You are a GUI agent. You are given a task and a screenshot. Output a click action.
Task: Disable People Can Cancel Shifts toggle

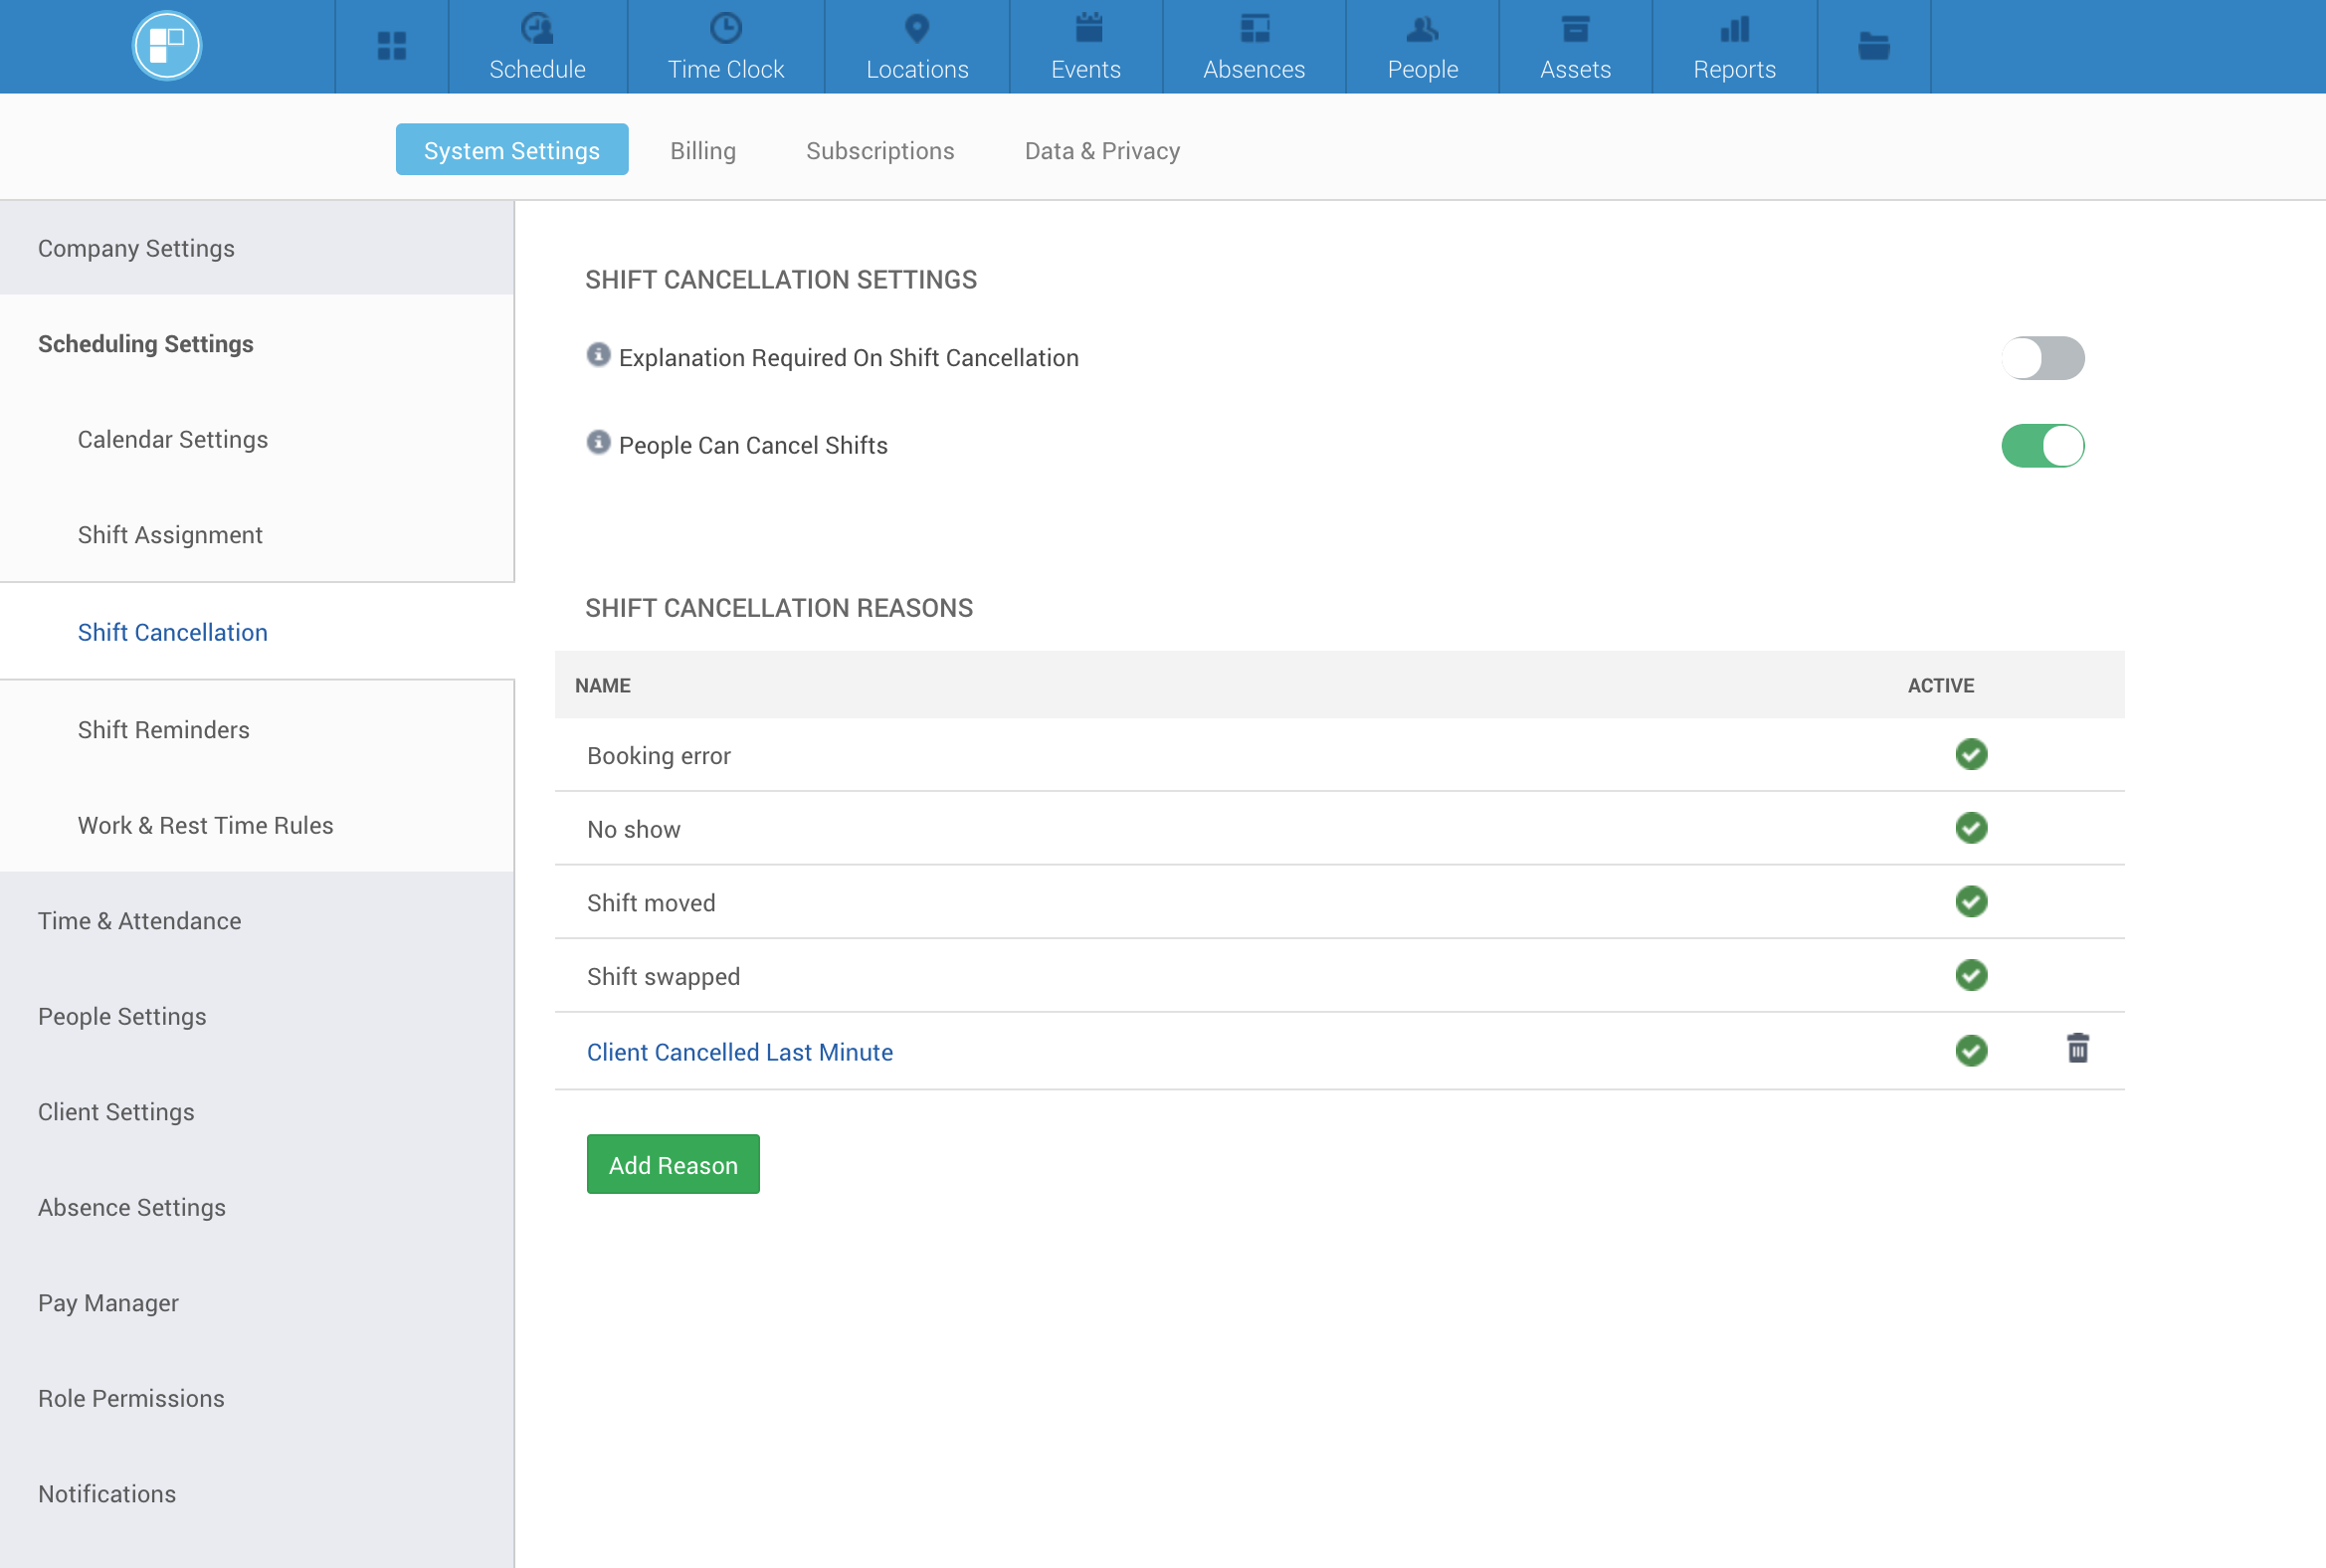pyautogui.click(x=2041, y=446)
